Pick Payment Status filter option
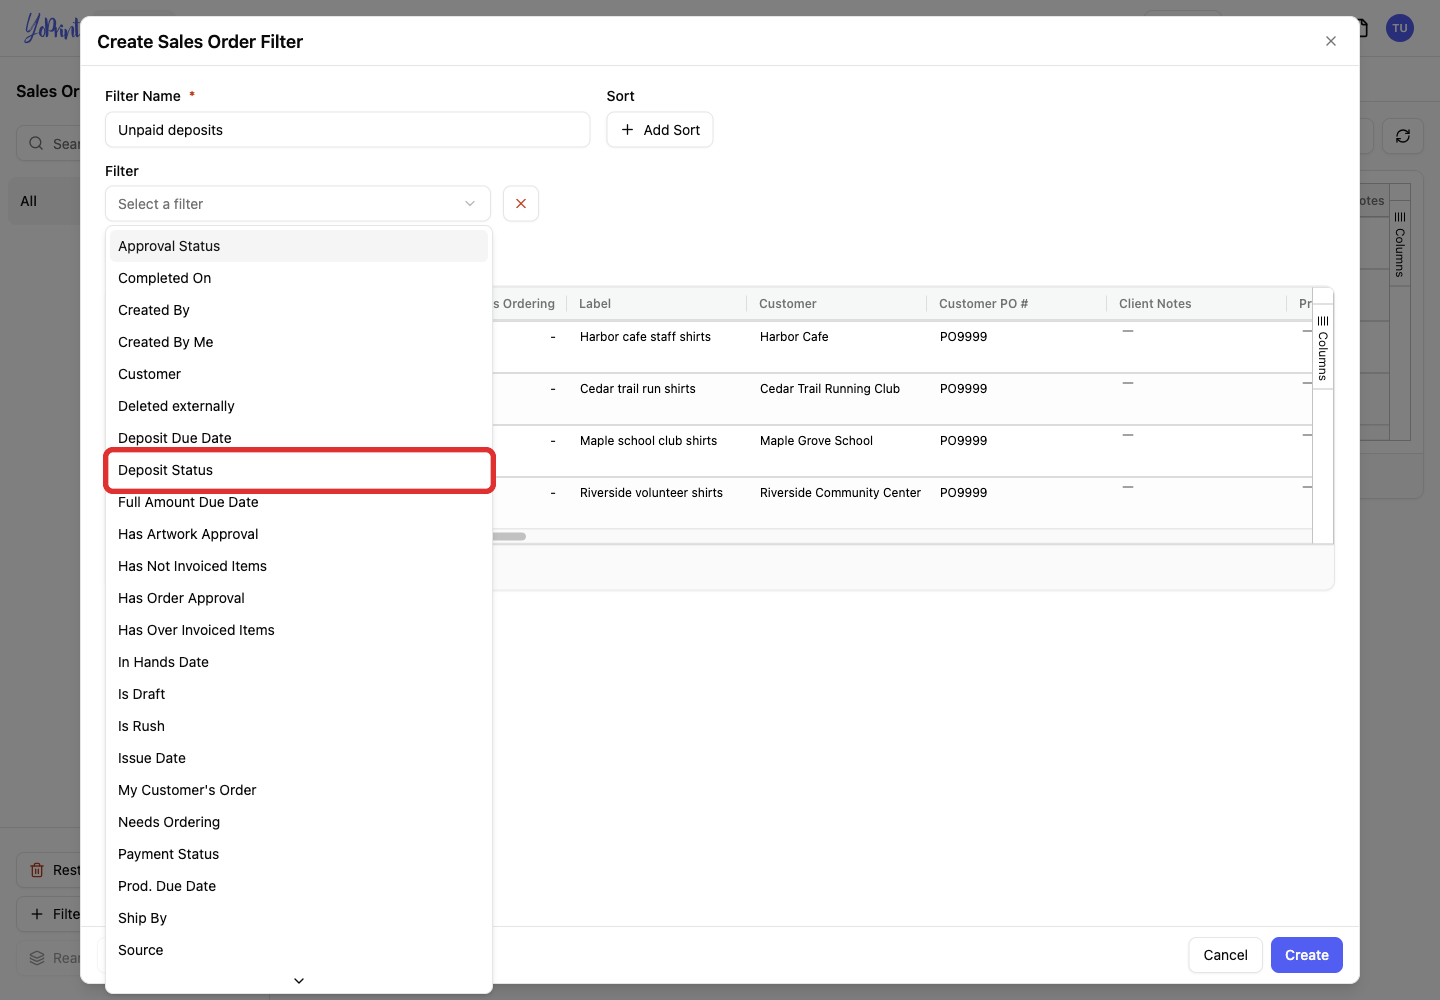This screenshot has height=1000, width=1440. click(x=299, y=854)
